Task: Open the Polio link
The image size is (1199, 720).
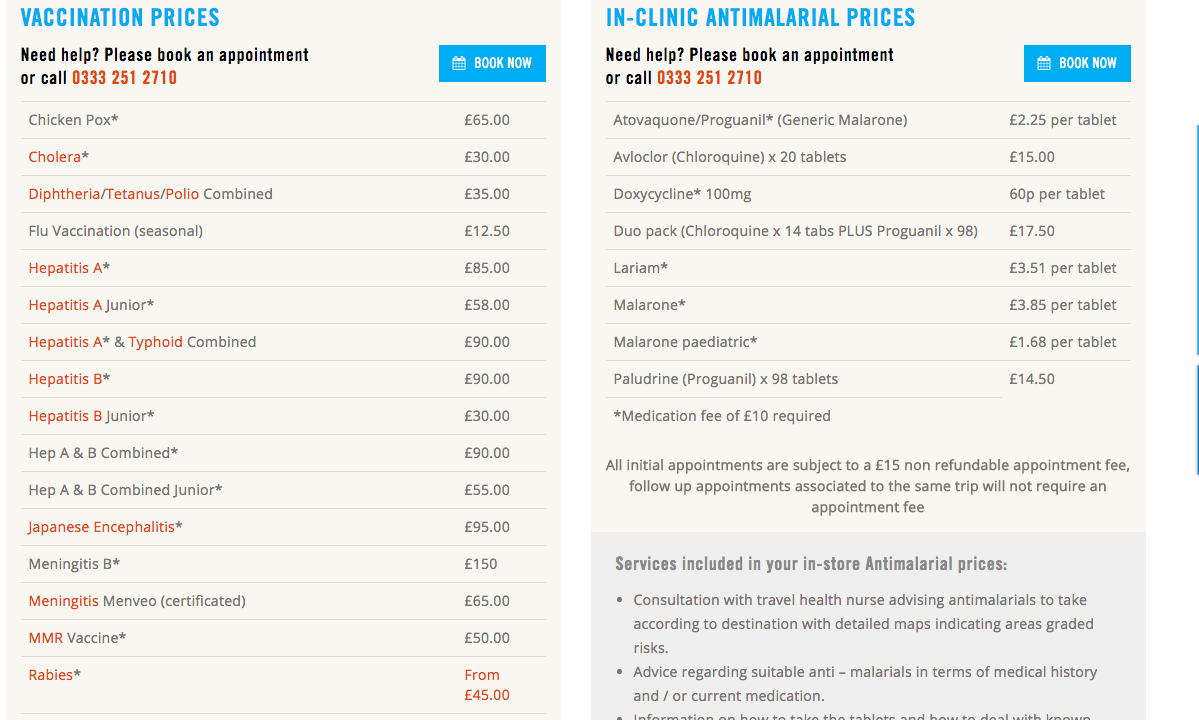Action: 182,194
